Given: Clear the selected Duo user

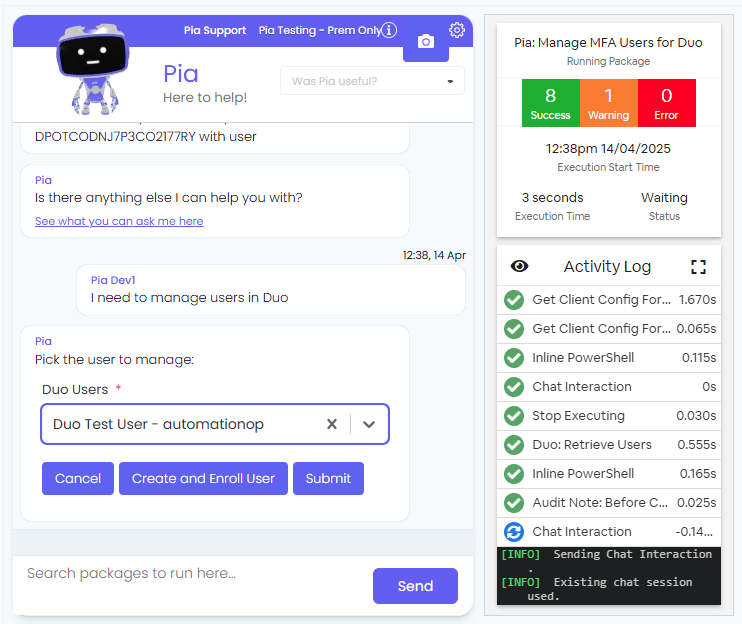Looking at the screenshot, I should tap(332, 424).
